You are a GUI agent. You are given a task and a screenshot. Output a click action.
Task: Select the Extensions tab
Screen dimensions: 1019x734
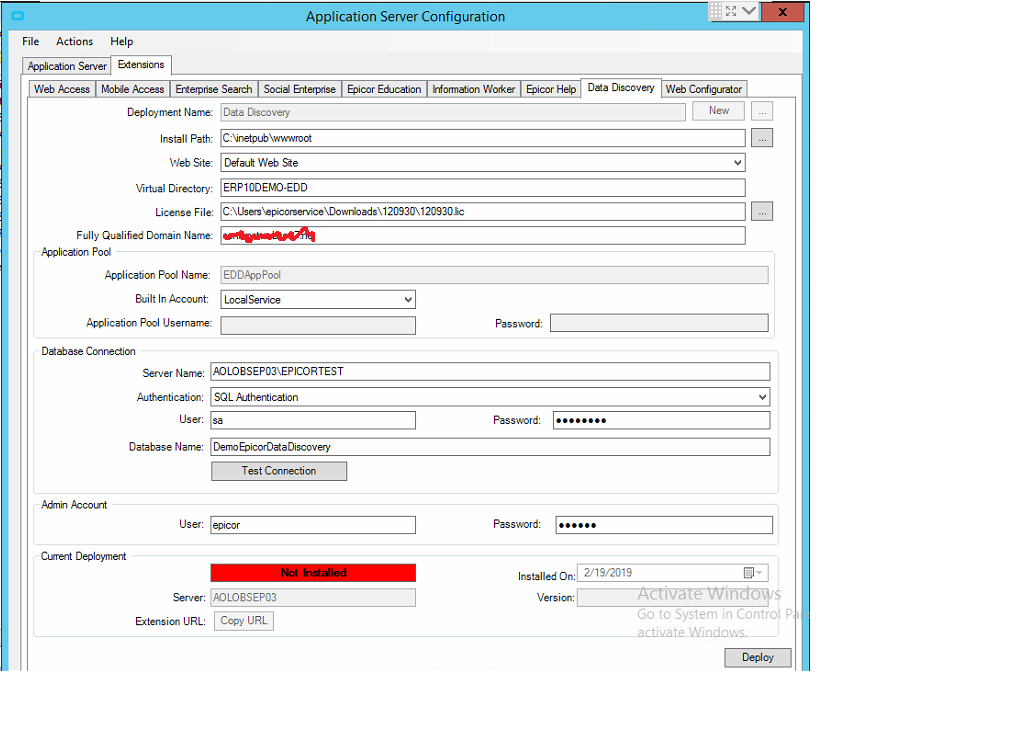(x=141, y=65)
